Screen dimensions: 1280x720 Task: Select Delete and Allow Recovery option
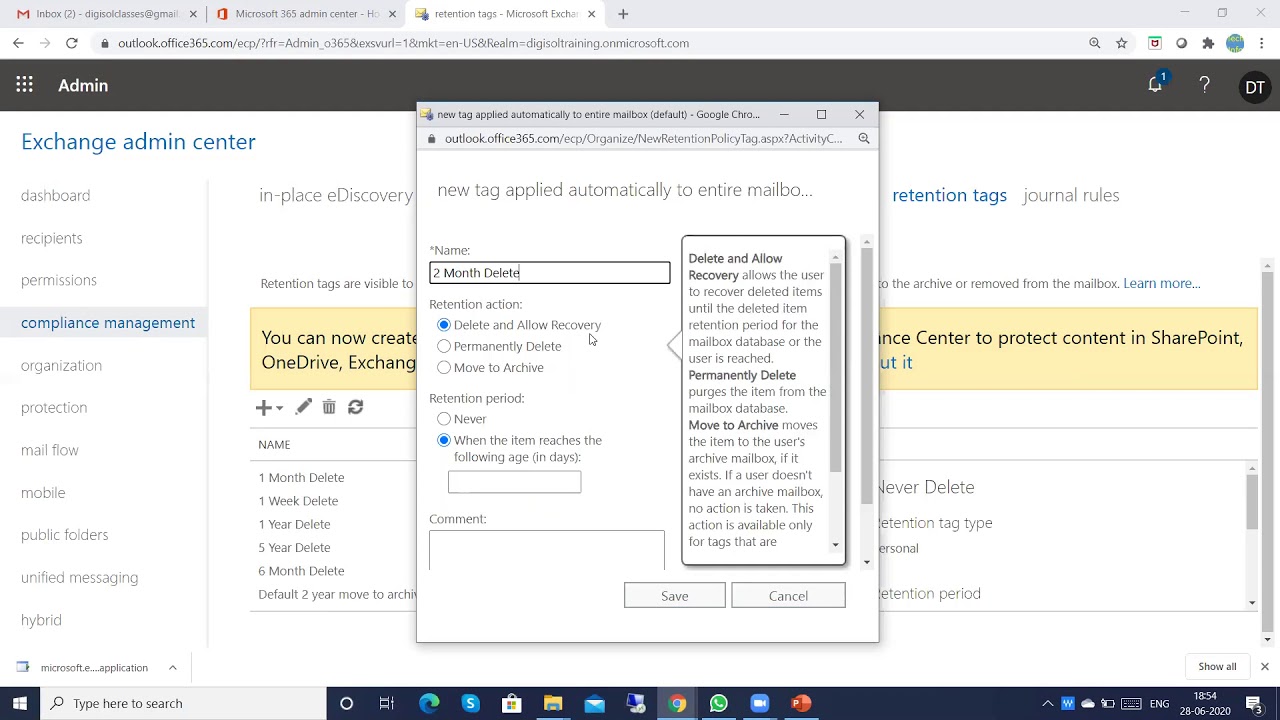click(444, 325)
